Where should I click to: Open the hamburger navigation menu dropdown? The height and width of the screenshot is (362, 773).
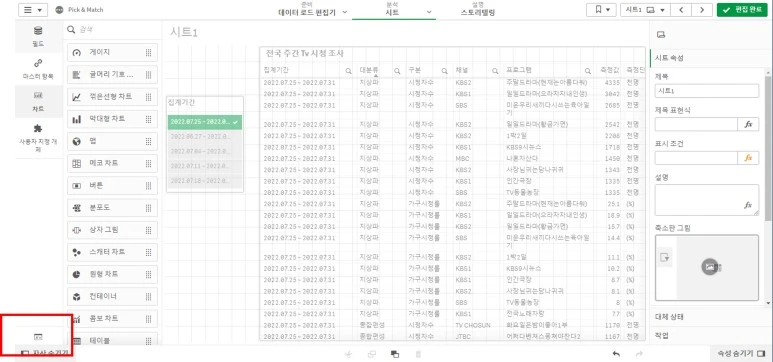pyautogui.click(x=33, y=10)
